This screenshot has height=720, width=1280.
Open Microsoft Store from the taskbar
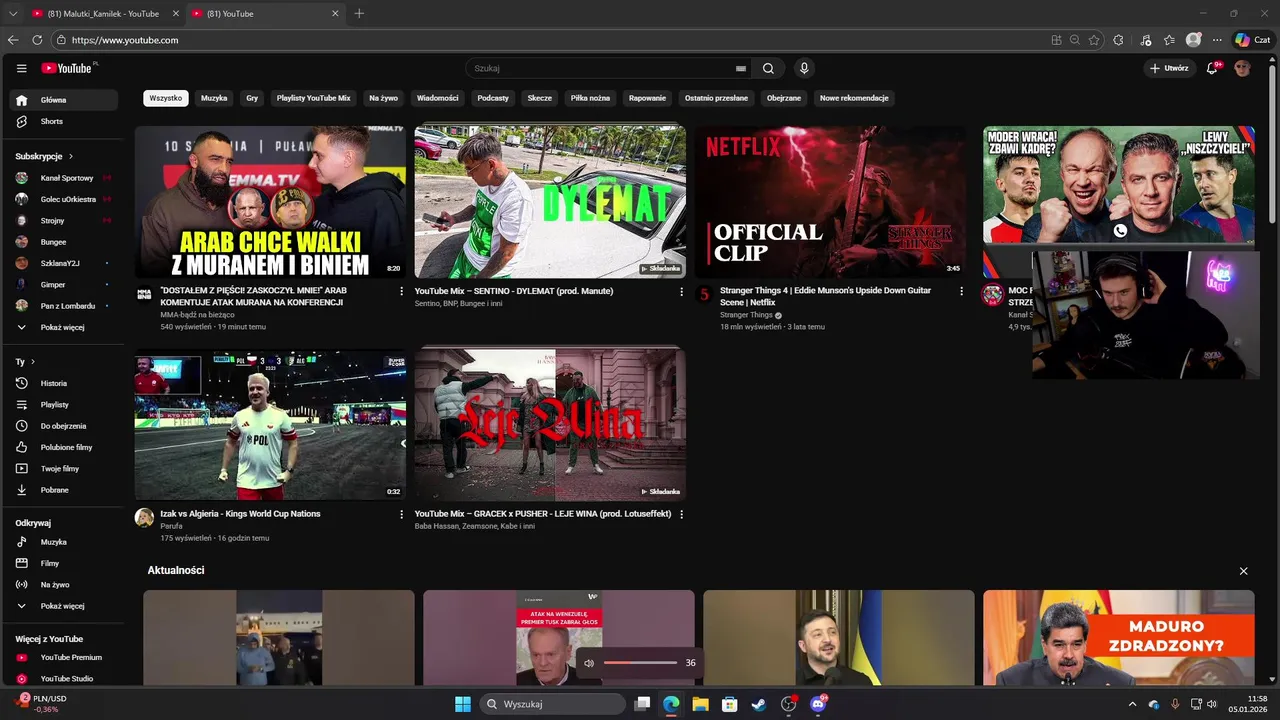coord(730,704)
